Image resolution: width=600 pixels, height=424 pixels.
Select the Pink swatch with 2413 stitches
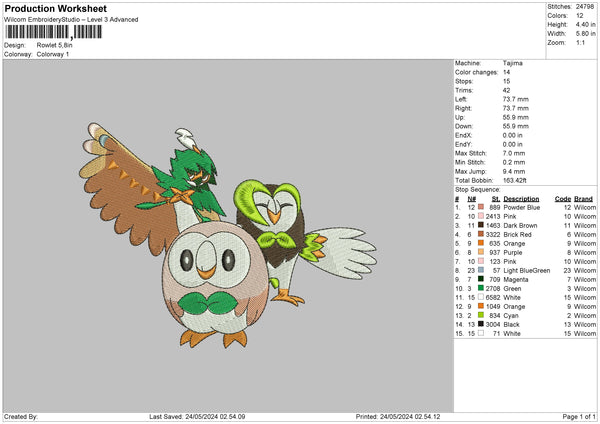click(x=481, y=216)
